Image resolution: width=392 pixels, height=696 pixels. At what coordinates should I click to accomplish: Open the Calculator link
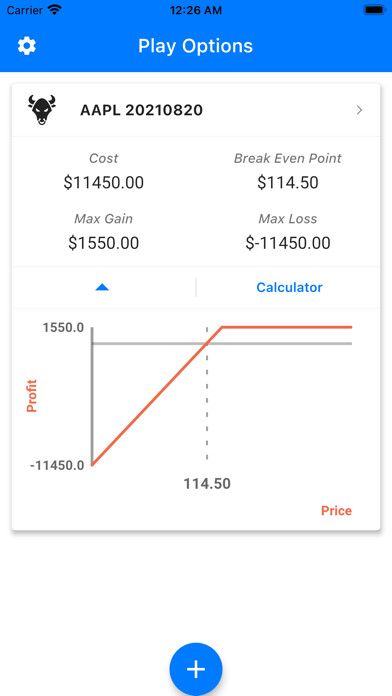(289, 287)
